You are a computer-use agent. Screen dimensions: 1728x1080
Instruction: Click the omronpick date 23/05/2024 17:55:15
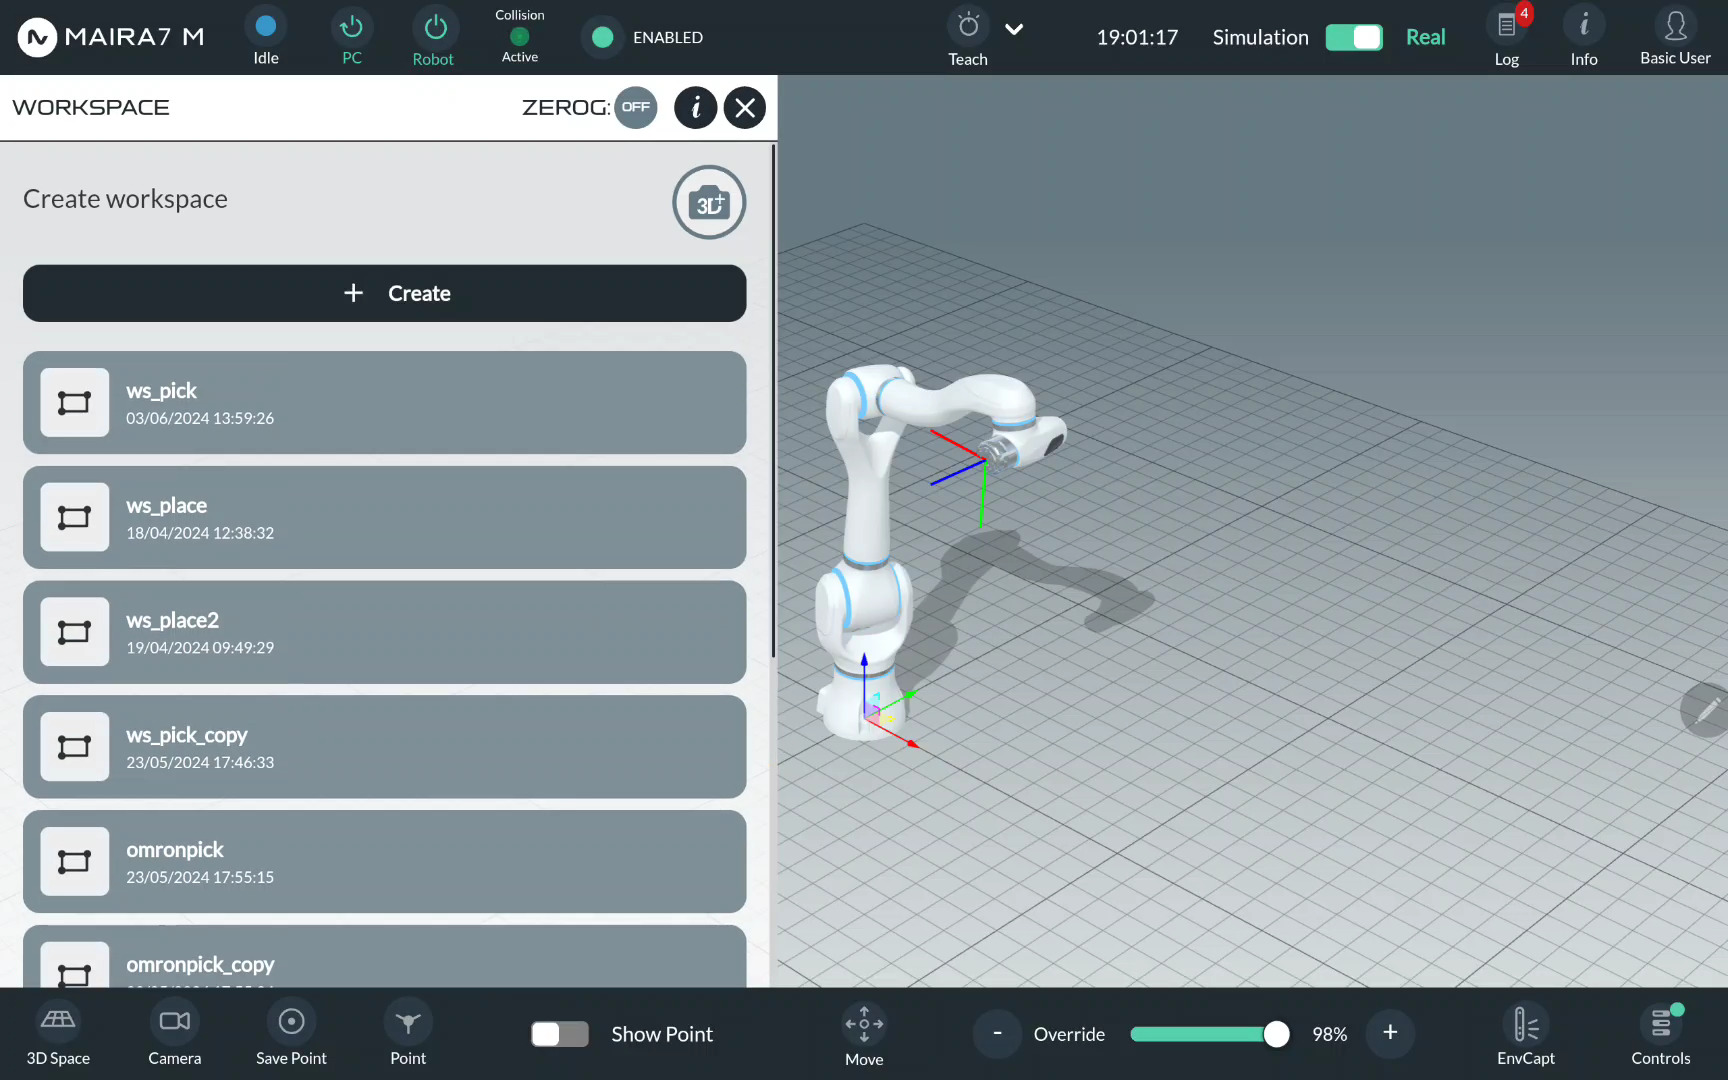(200, 877)
